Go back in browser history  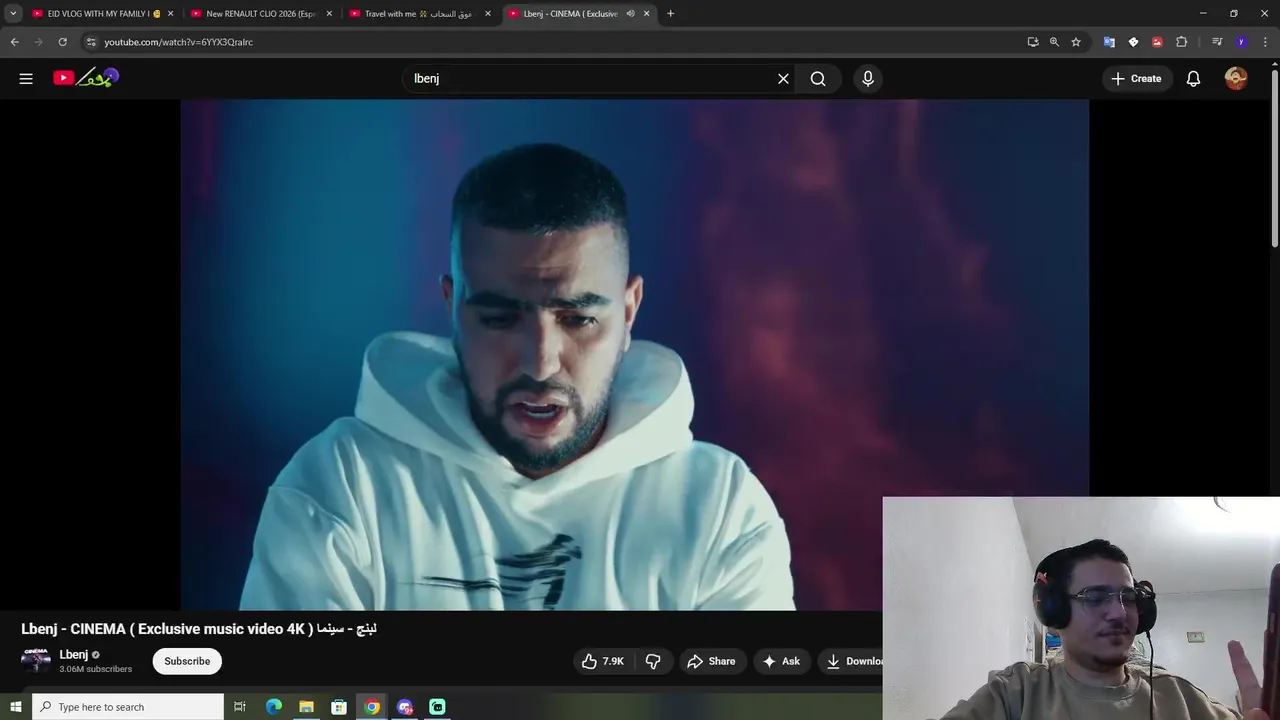14,42
